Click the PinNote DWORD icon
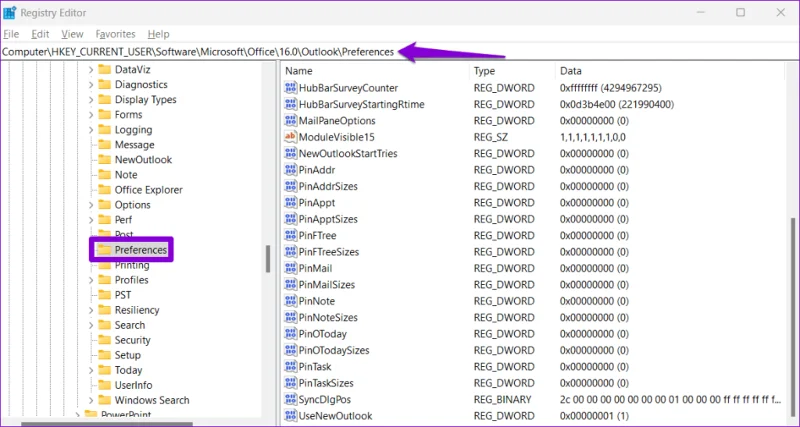Viewport: 800px width, 427px height. click(x=290, y=301)
